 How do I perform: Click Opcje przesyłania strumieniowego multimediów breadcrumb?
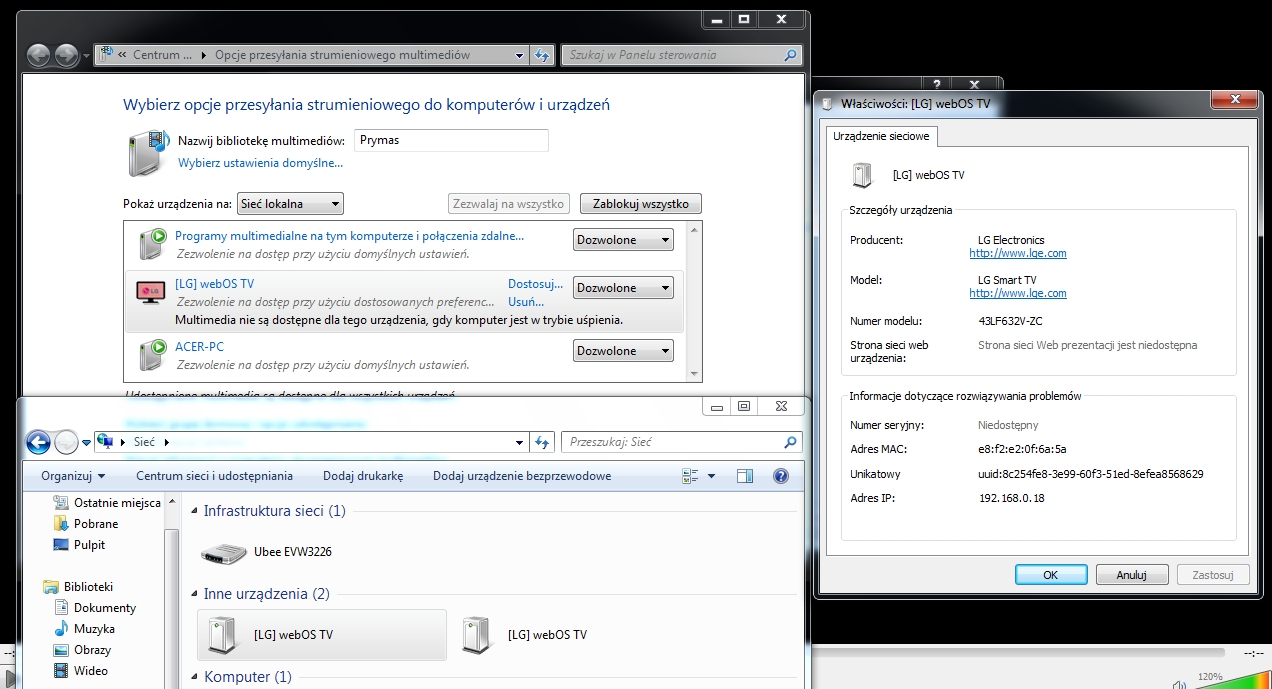click(342, 55)
